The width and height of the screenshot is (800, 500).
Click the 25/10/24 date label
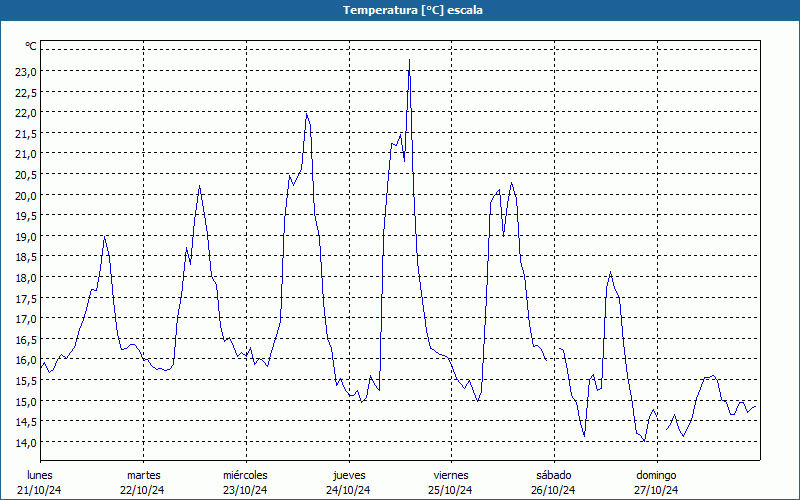click(x=451, y=490)
